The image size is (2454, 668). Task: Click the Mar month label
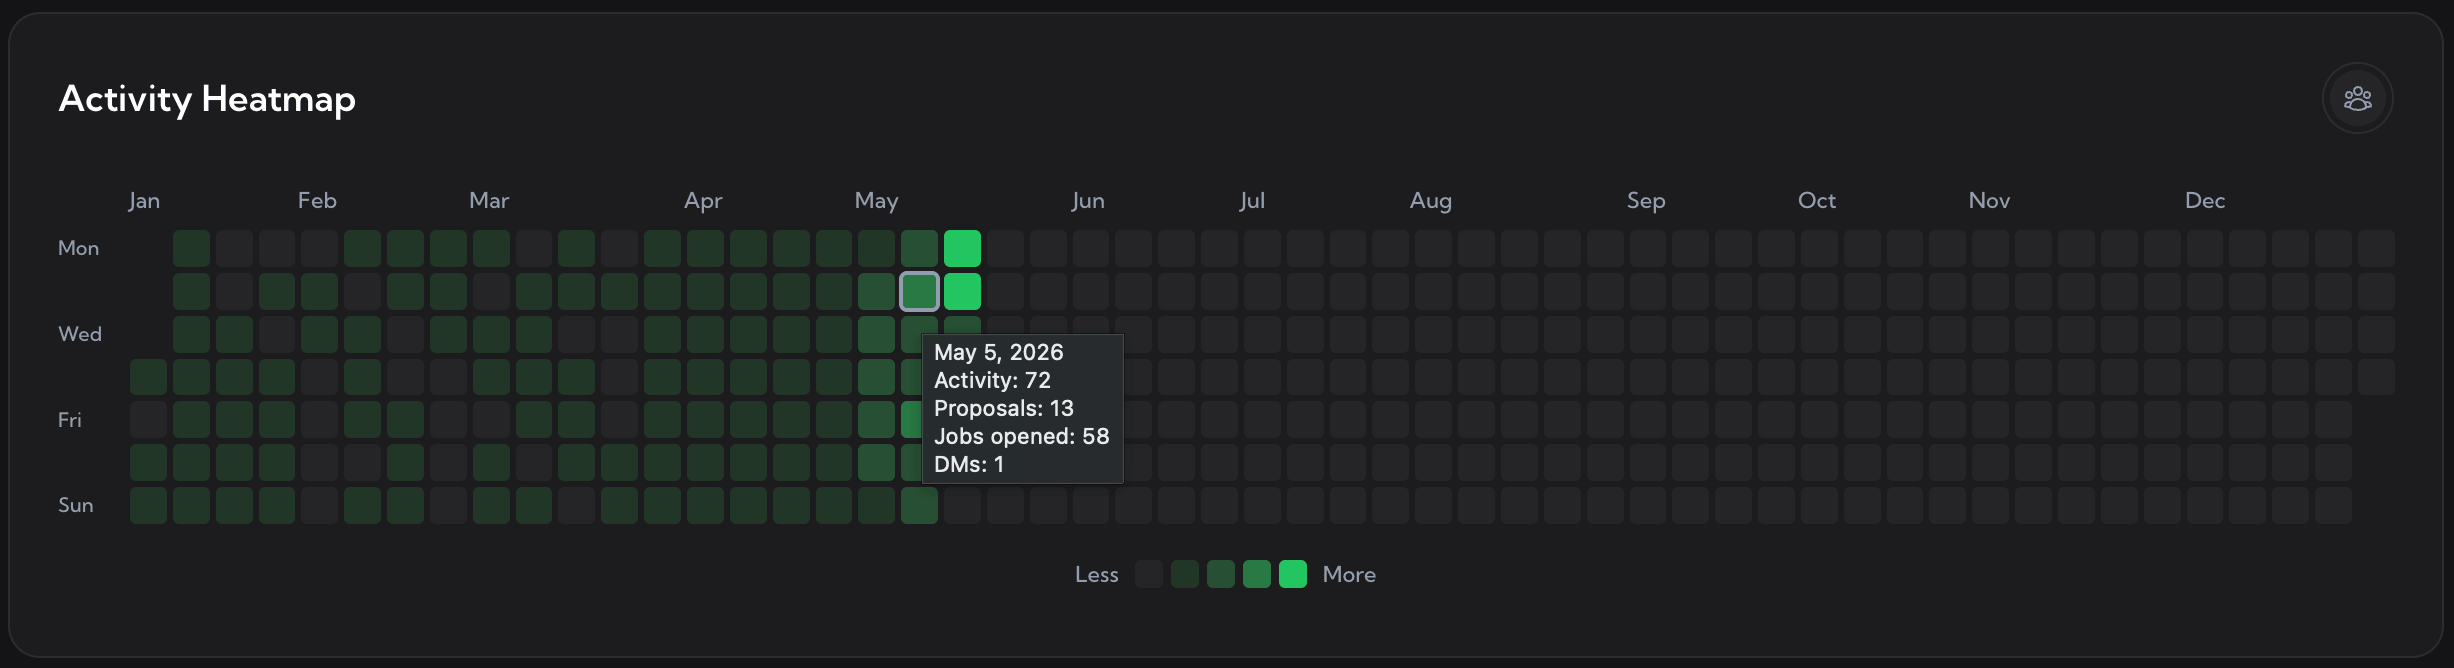click(x=489, y=200)
